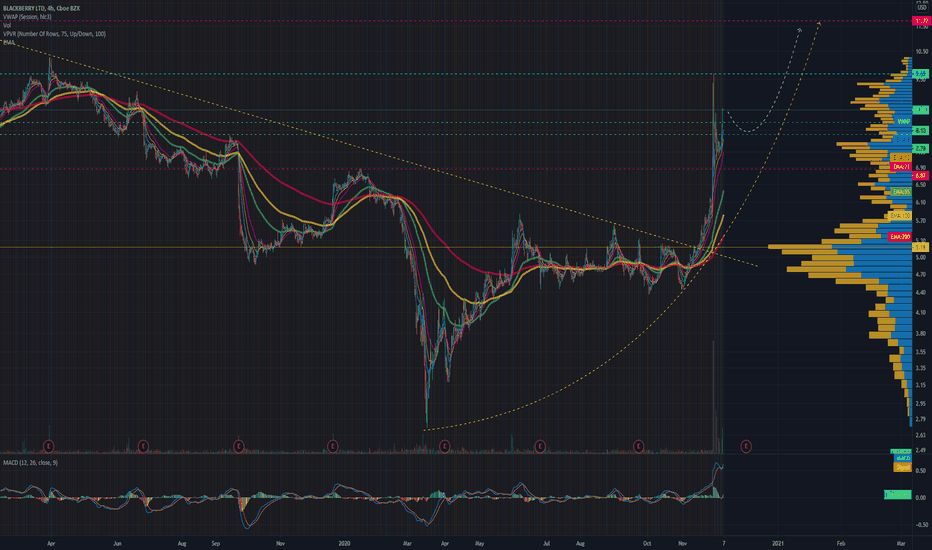
Task: Click the Oct label on time axis
Action: (x=647, y=543)
